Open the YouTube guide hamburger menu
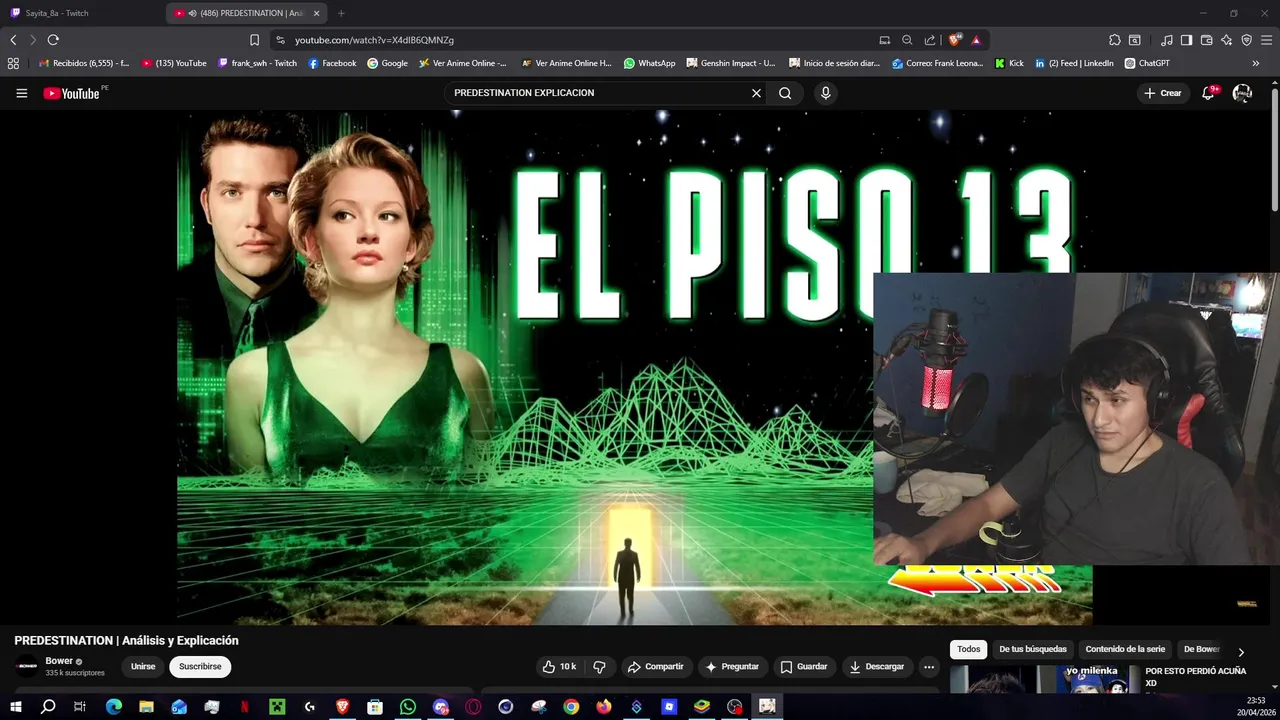 tap(21, 93)
